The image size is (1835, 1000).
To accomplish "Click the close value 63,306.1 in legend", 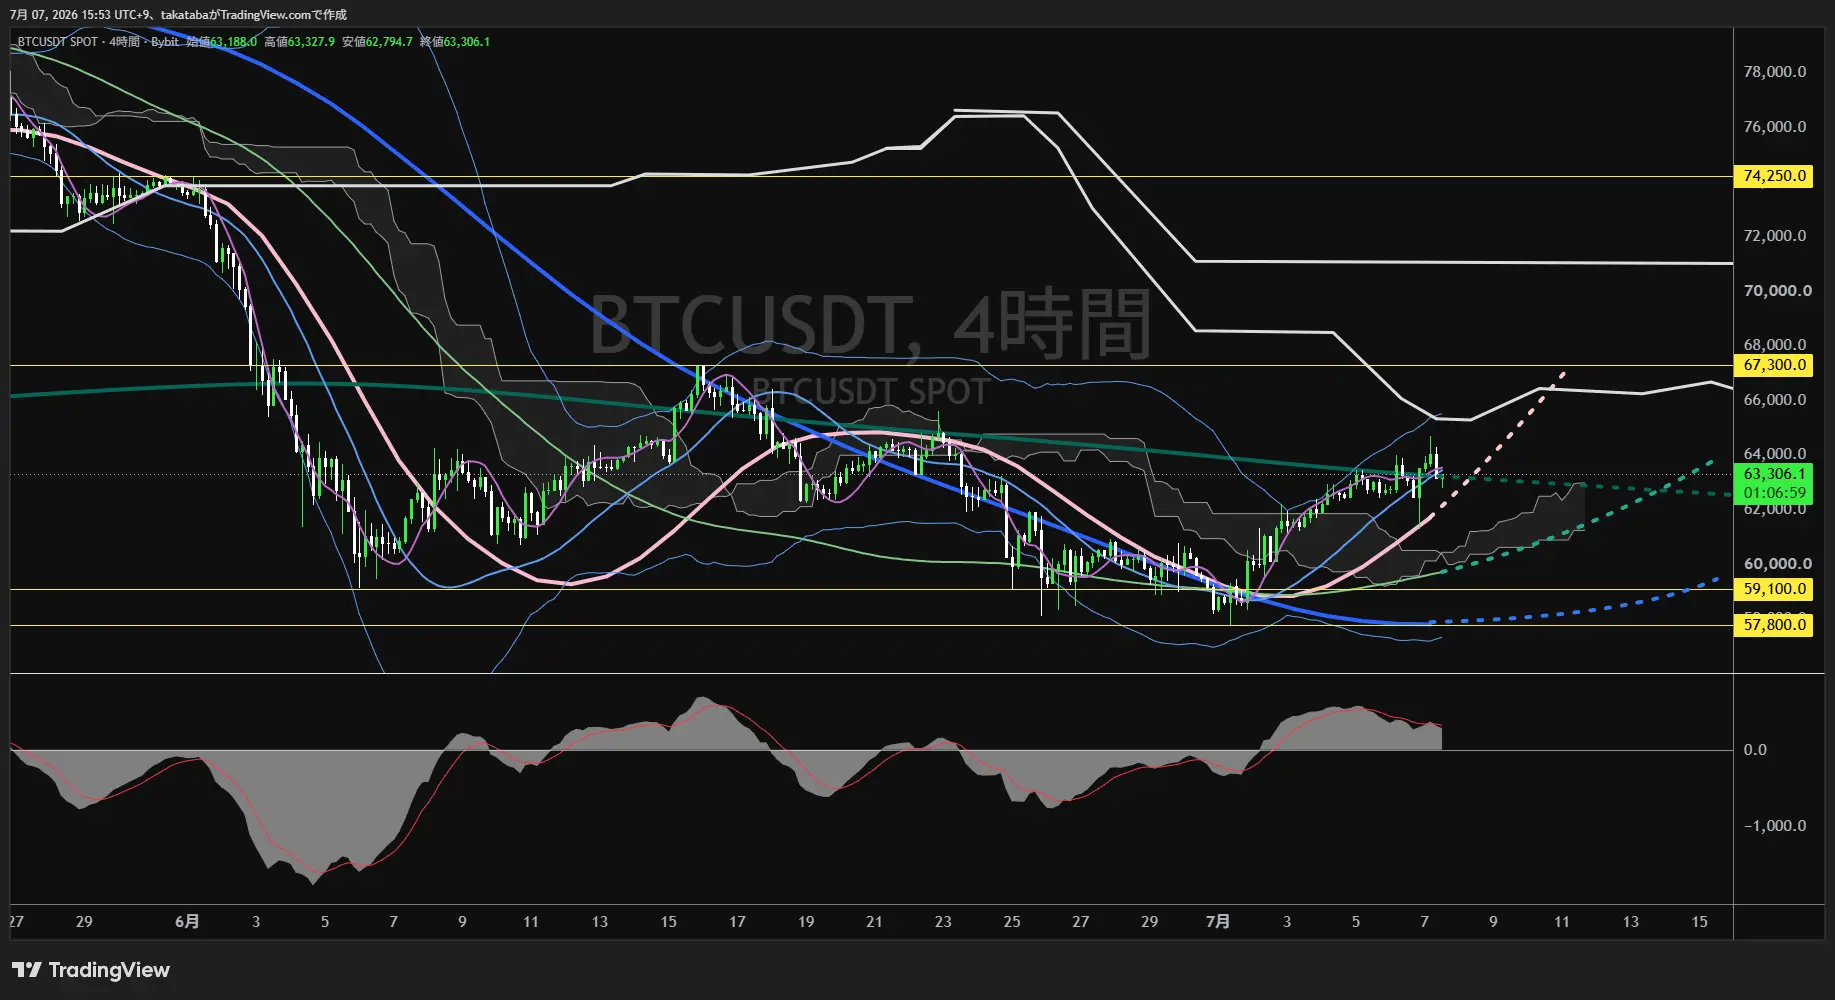I will 467,42.
